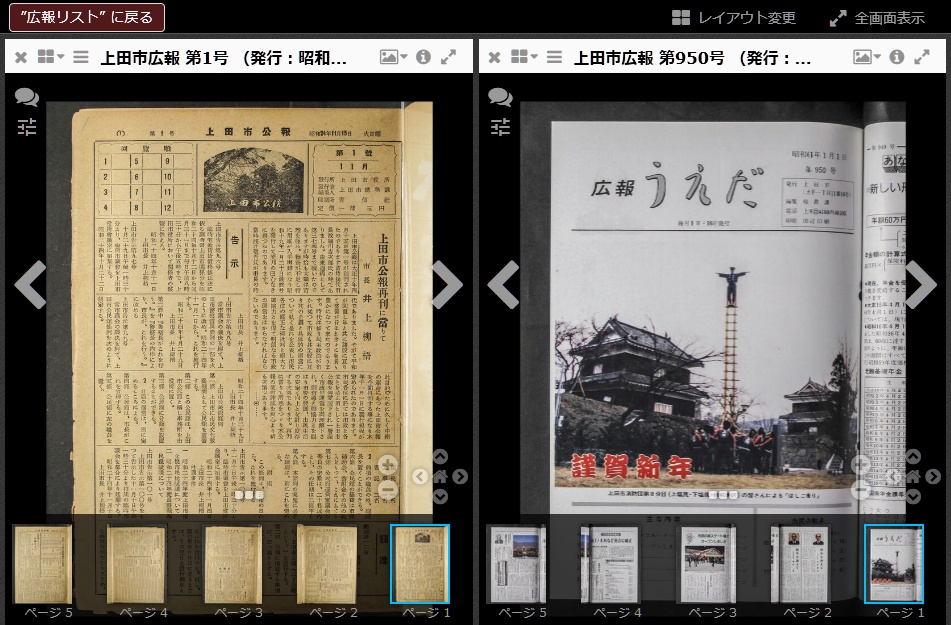Image resolution: width=951 pixels, height=625 pixels.
Task: Expand 第1号 window to fullscreen
Action: point(448,57)
